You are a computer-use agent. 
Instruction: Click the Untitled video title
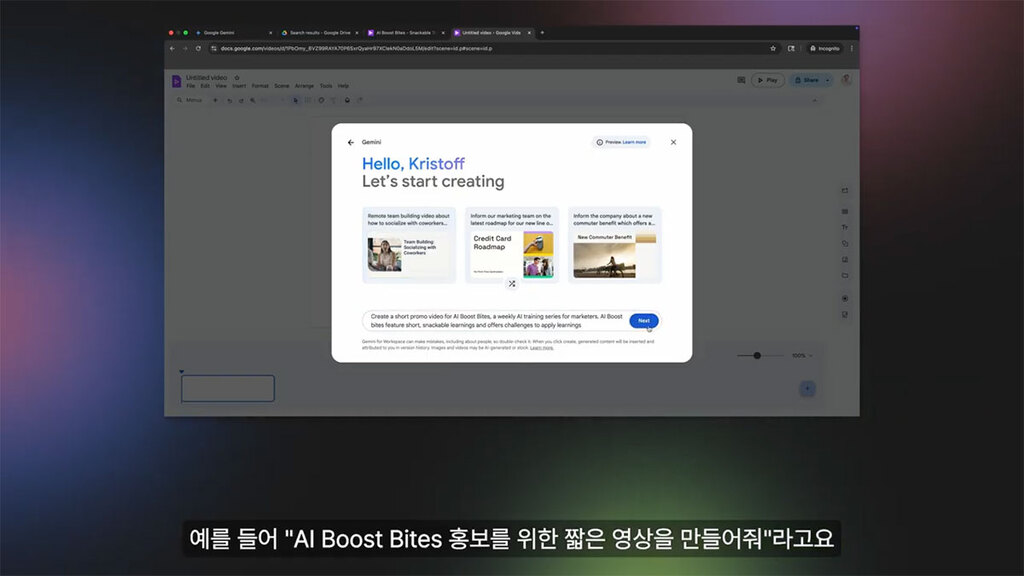(x=206, y=78)
